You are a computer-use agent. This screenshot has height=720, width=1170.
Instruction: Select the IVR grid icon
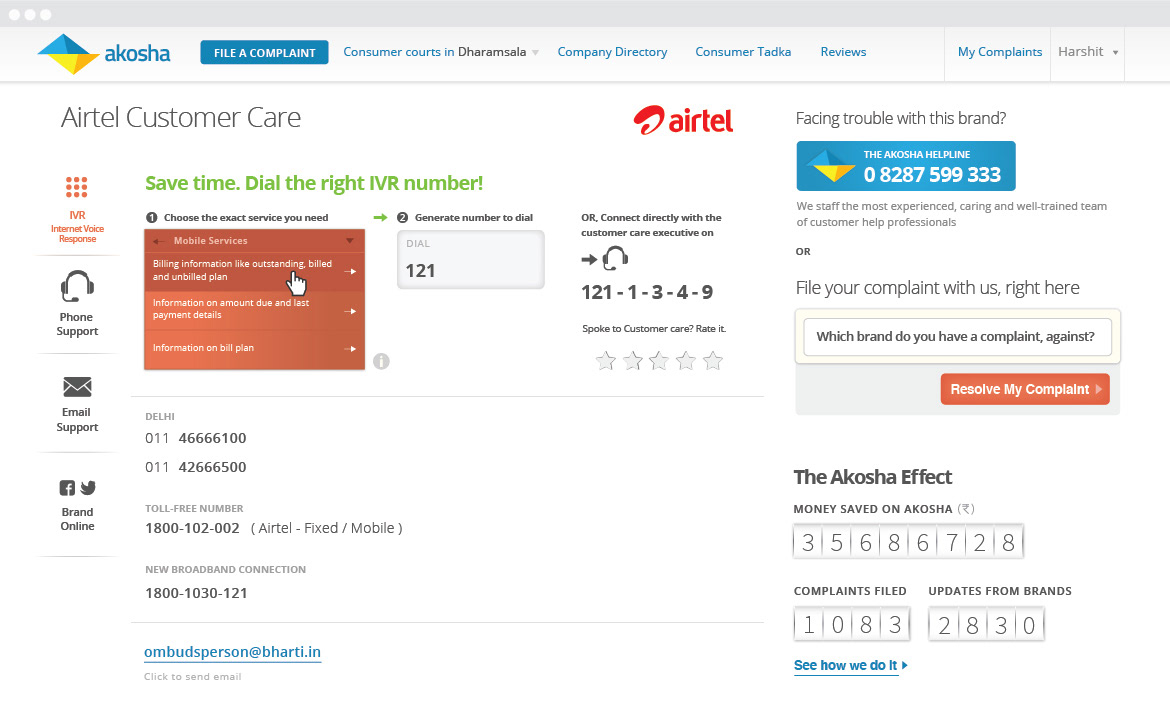(x=77, y=187)
